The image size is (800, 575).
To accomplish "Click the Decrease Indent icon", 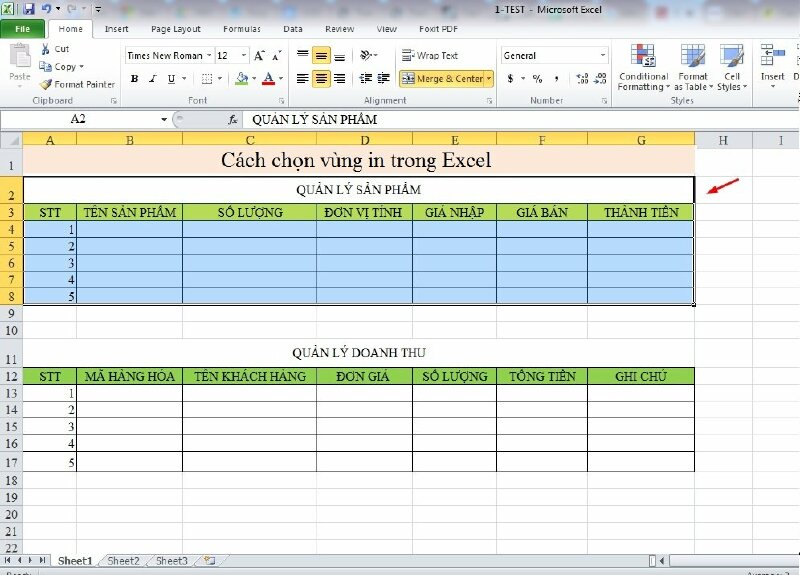I will [x=365, y=79].
